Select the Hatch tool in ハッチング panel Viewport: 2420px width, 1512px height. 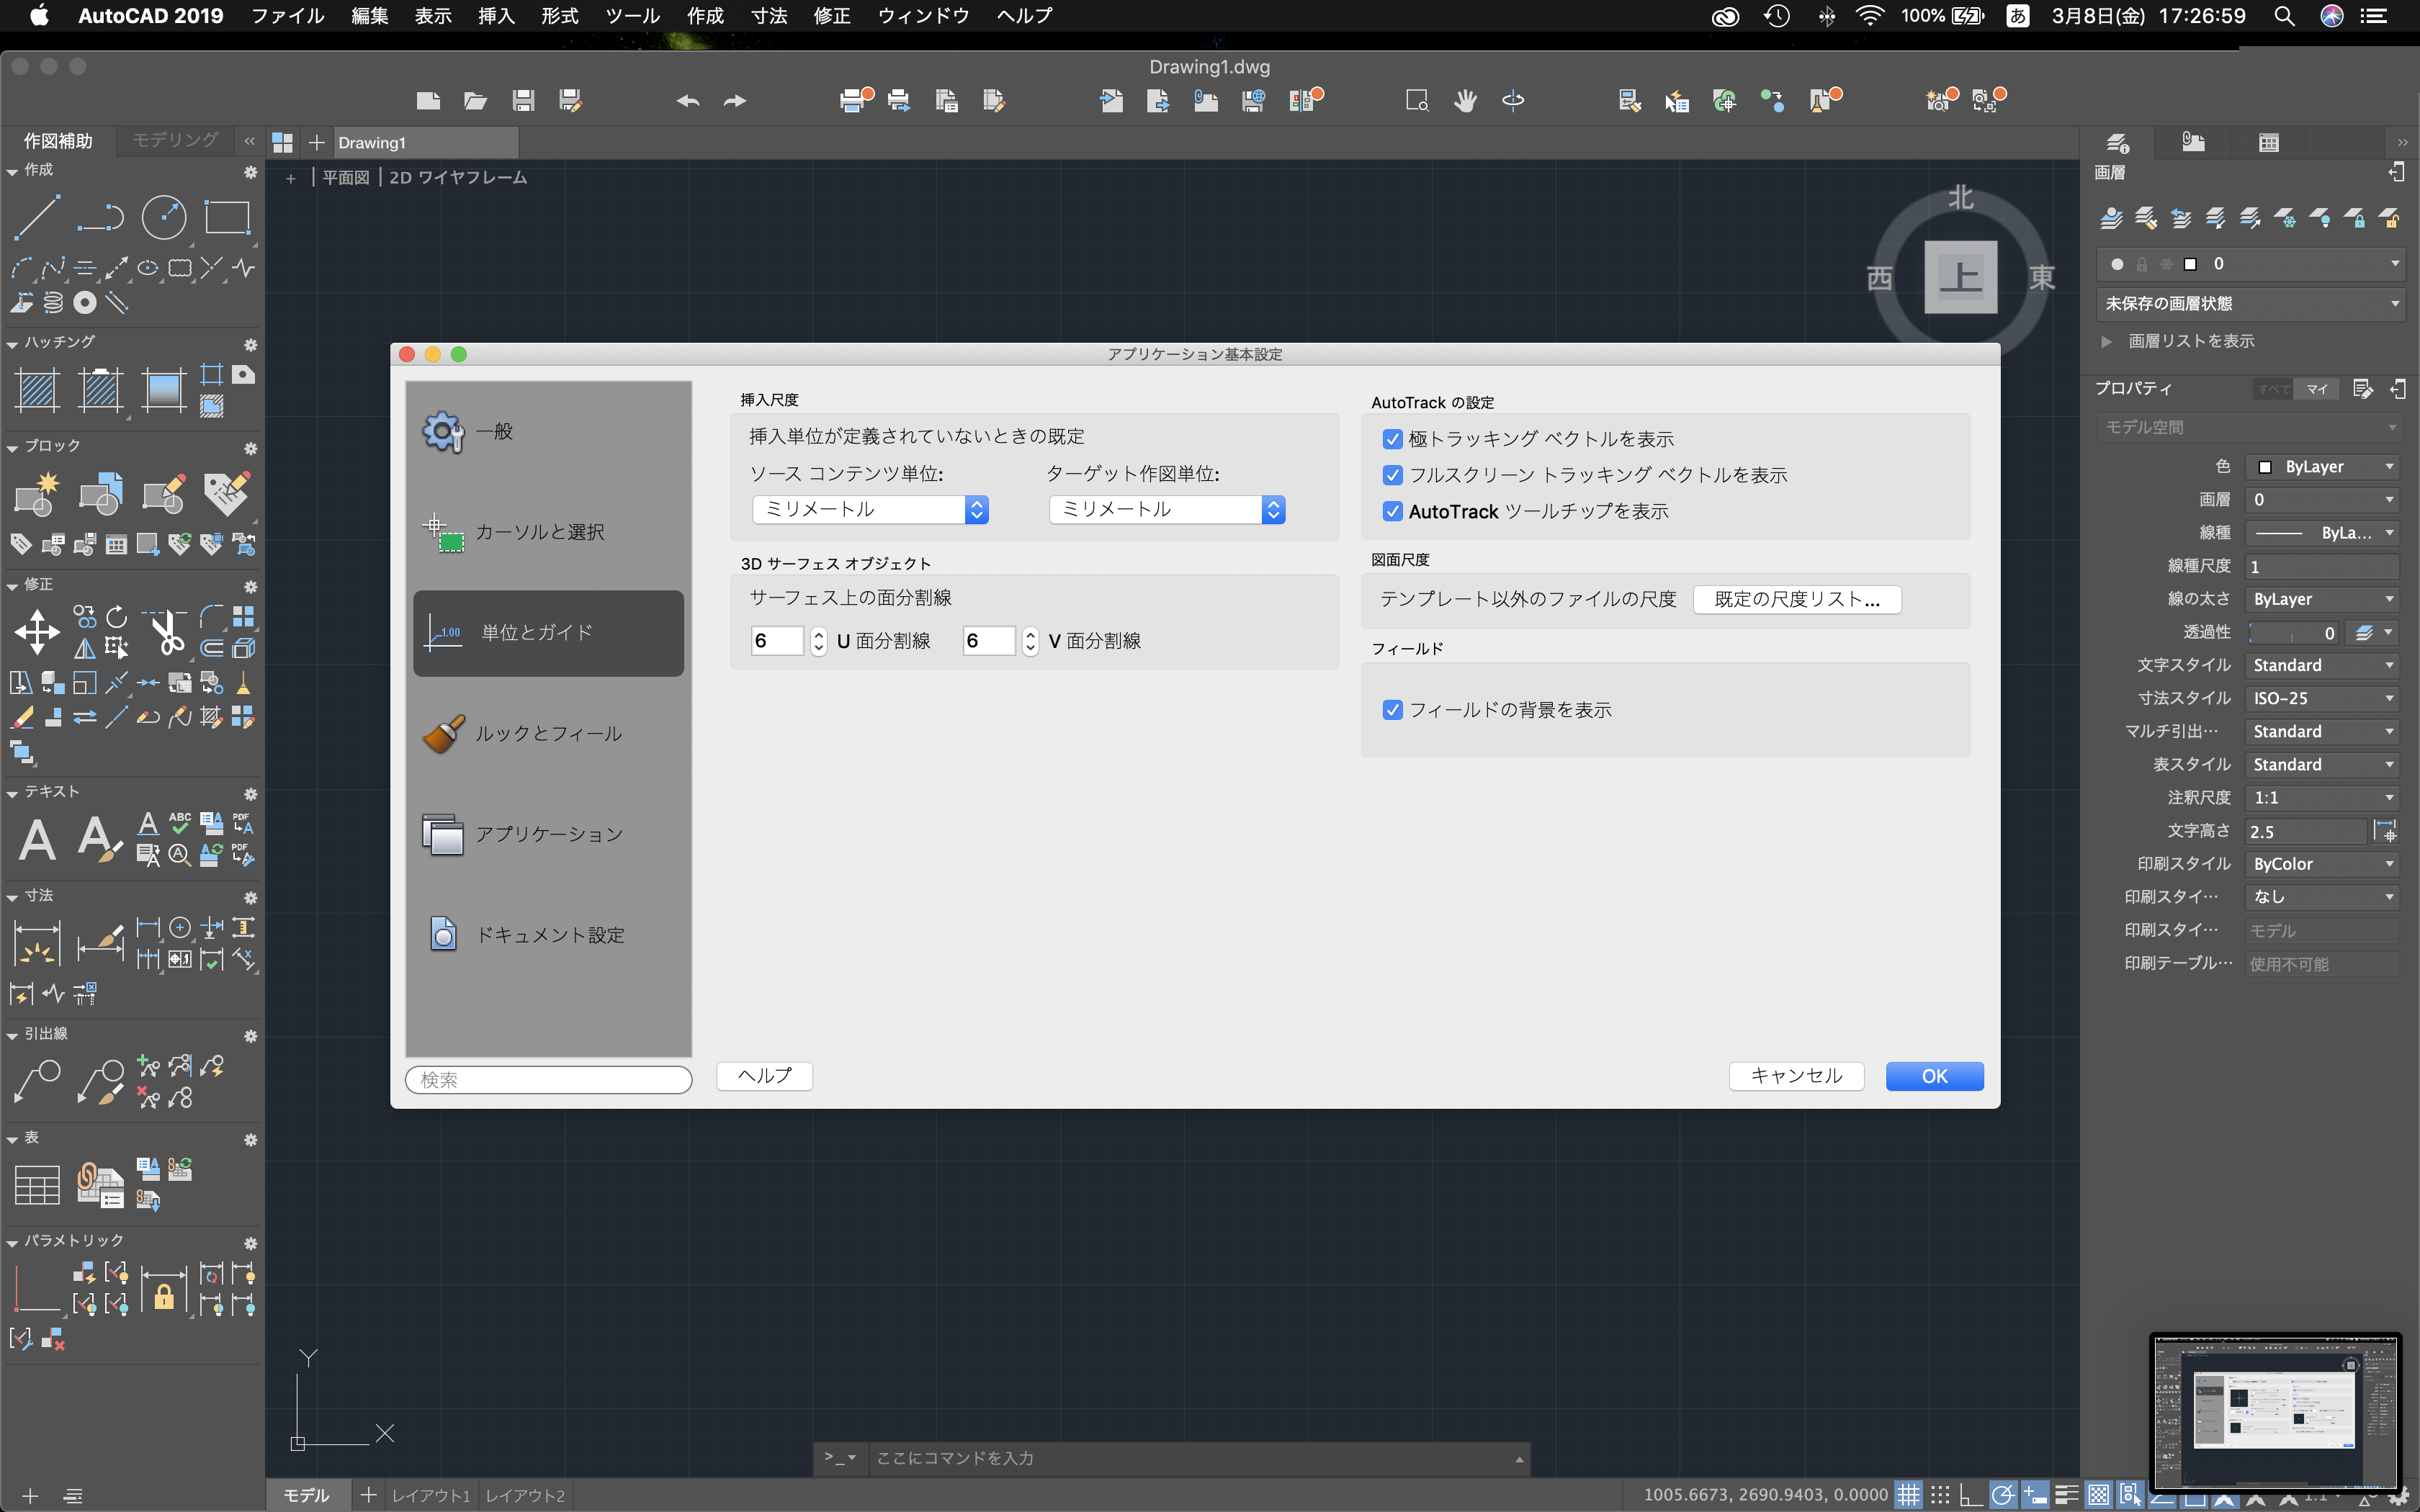tap(37, 390)
